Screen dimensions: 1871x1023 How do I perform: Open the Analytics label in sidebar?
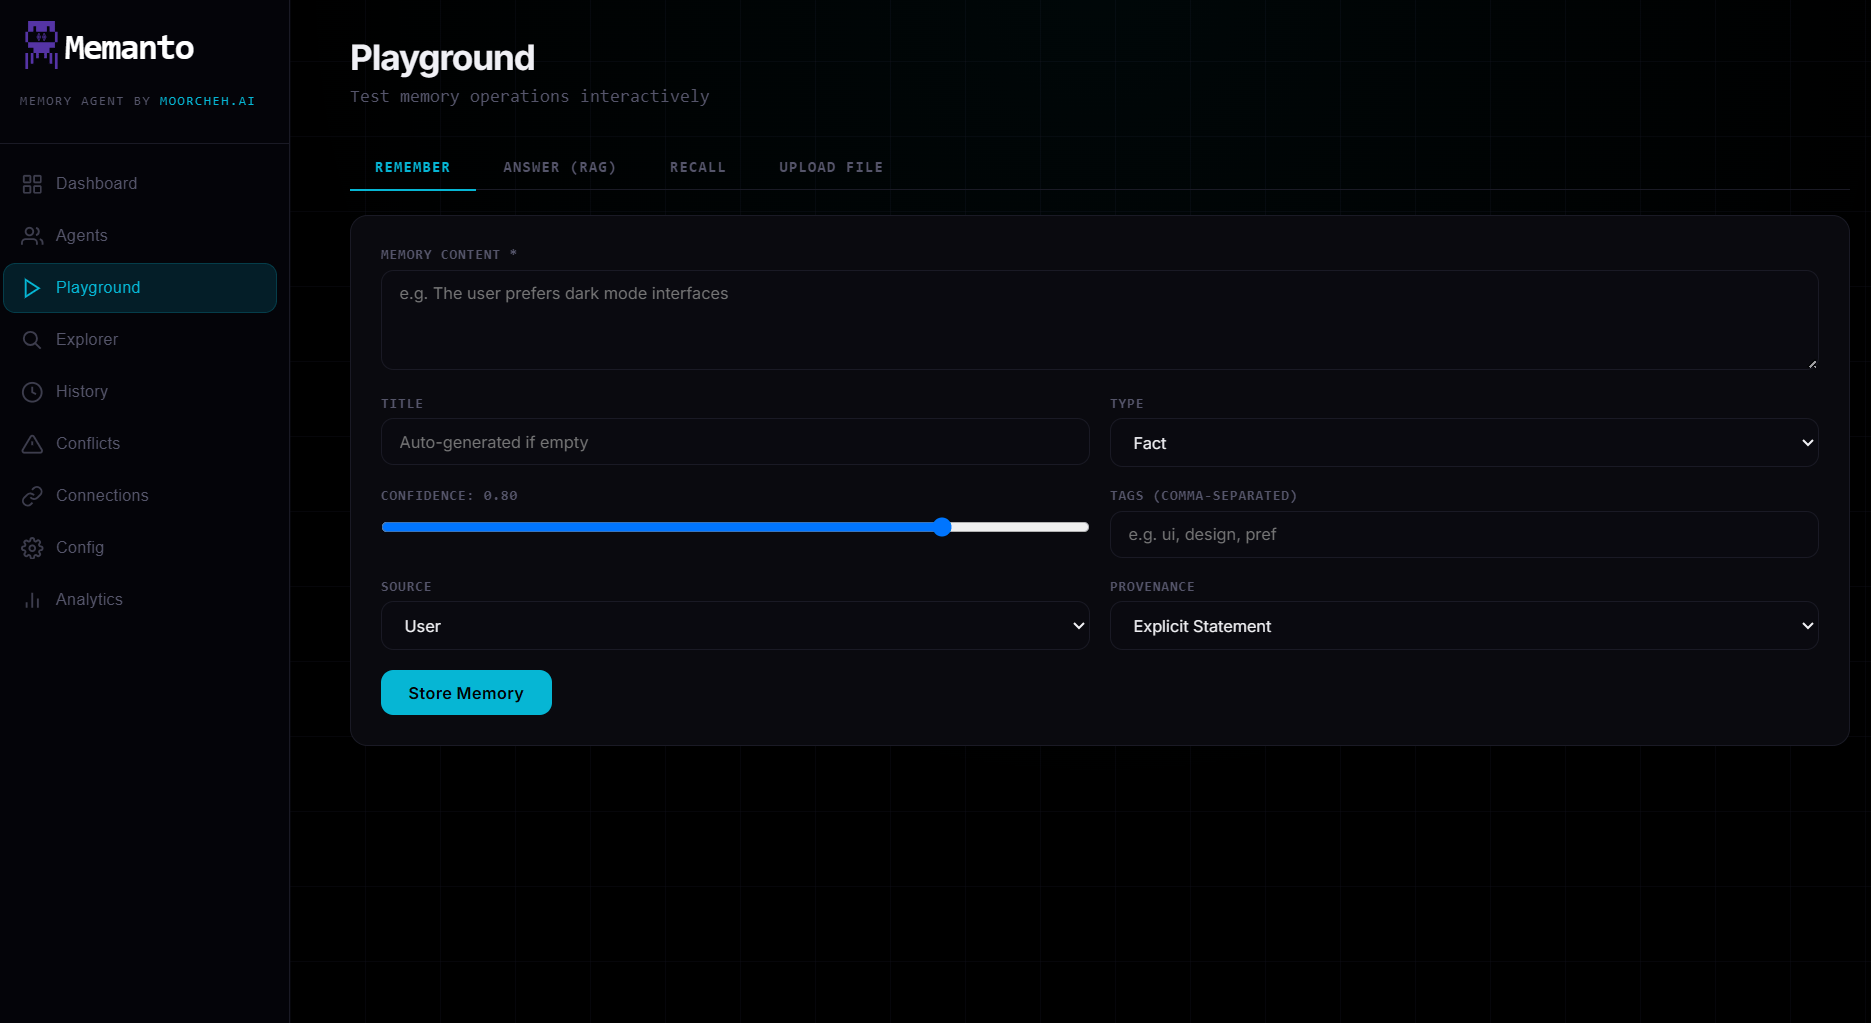click(x=89, y=600)
